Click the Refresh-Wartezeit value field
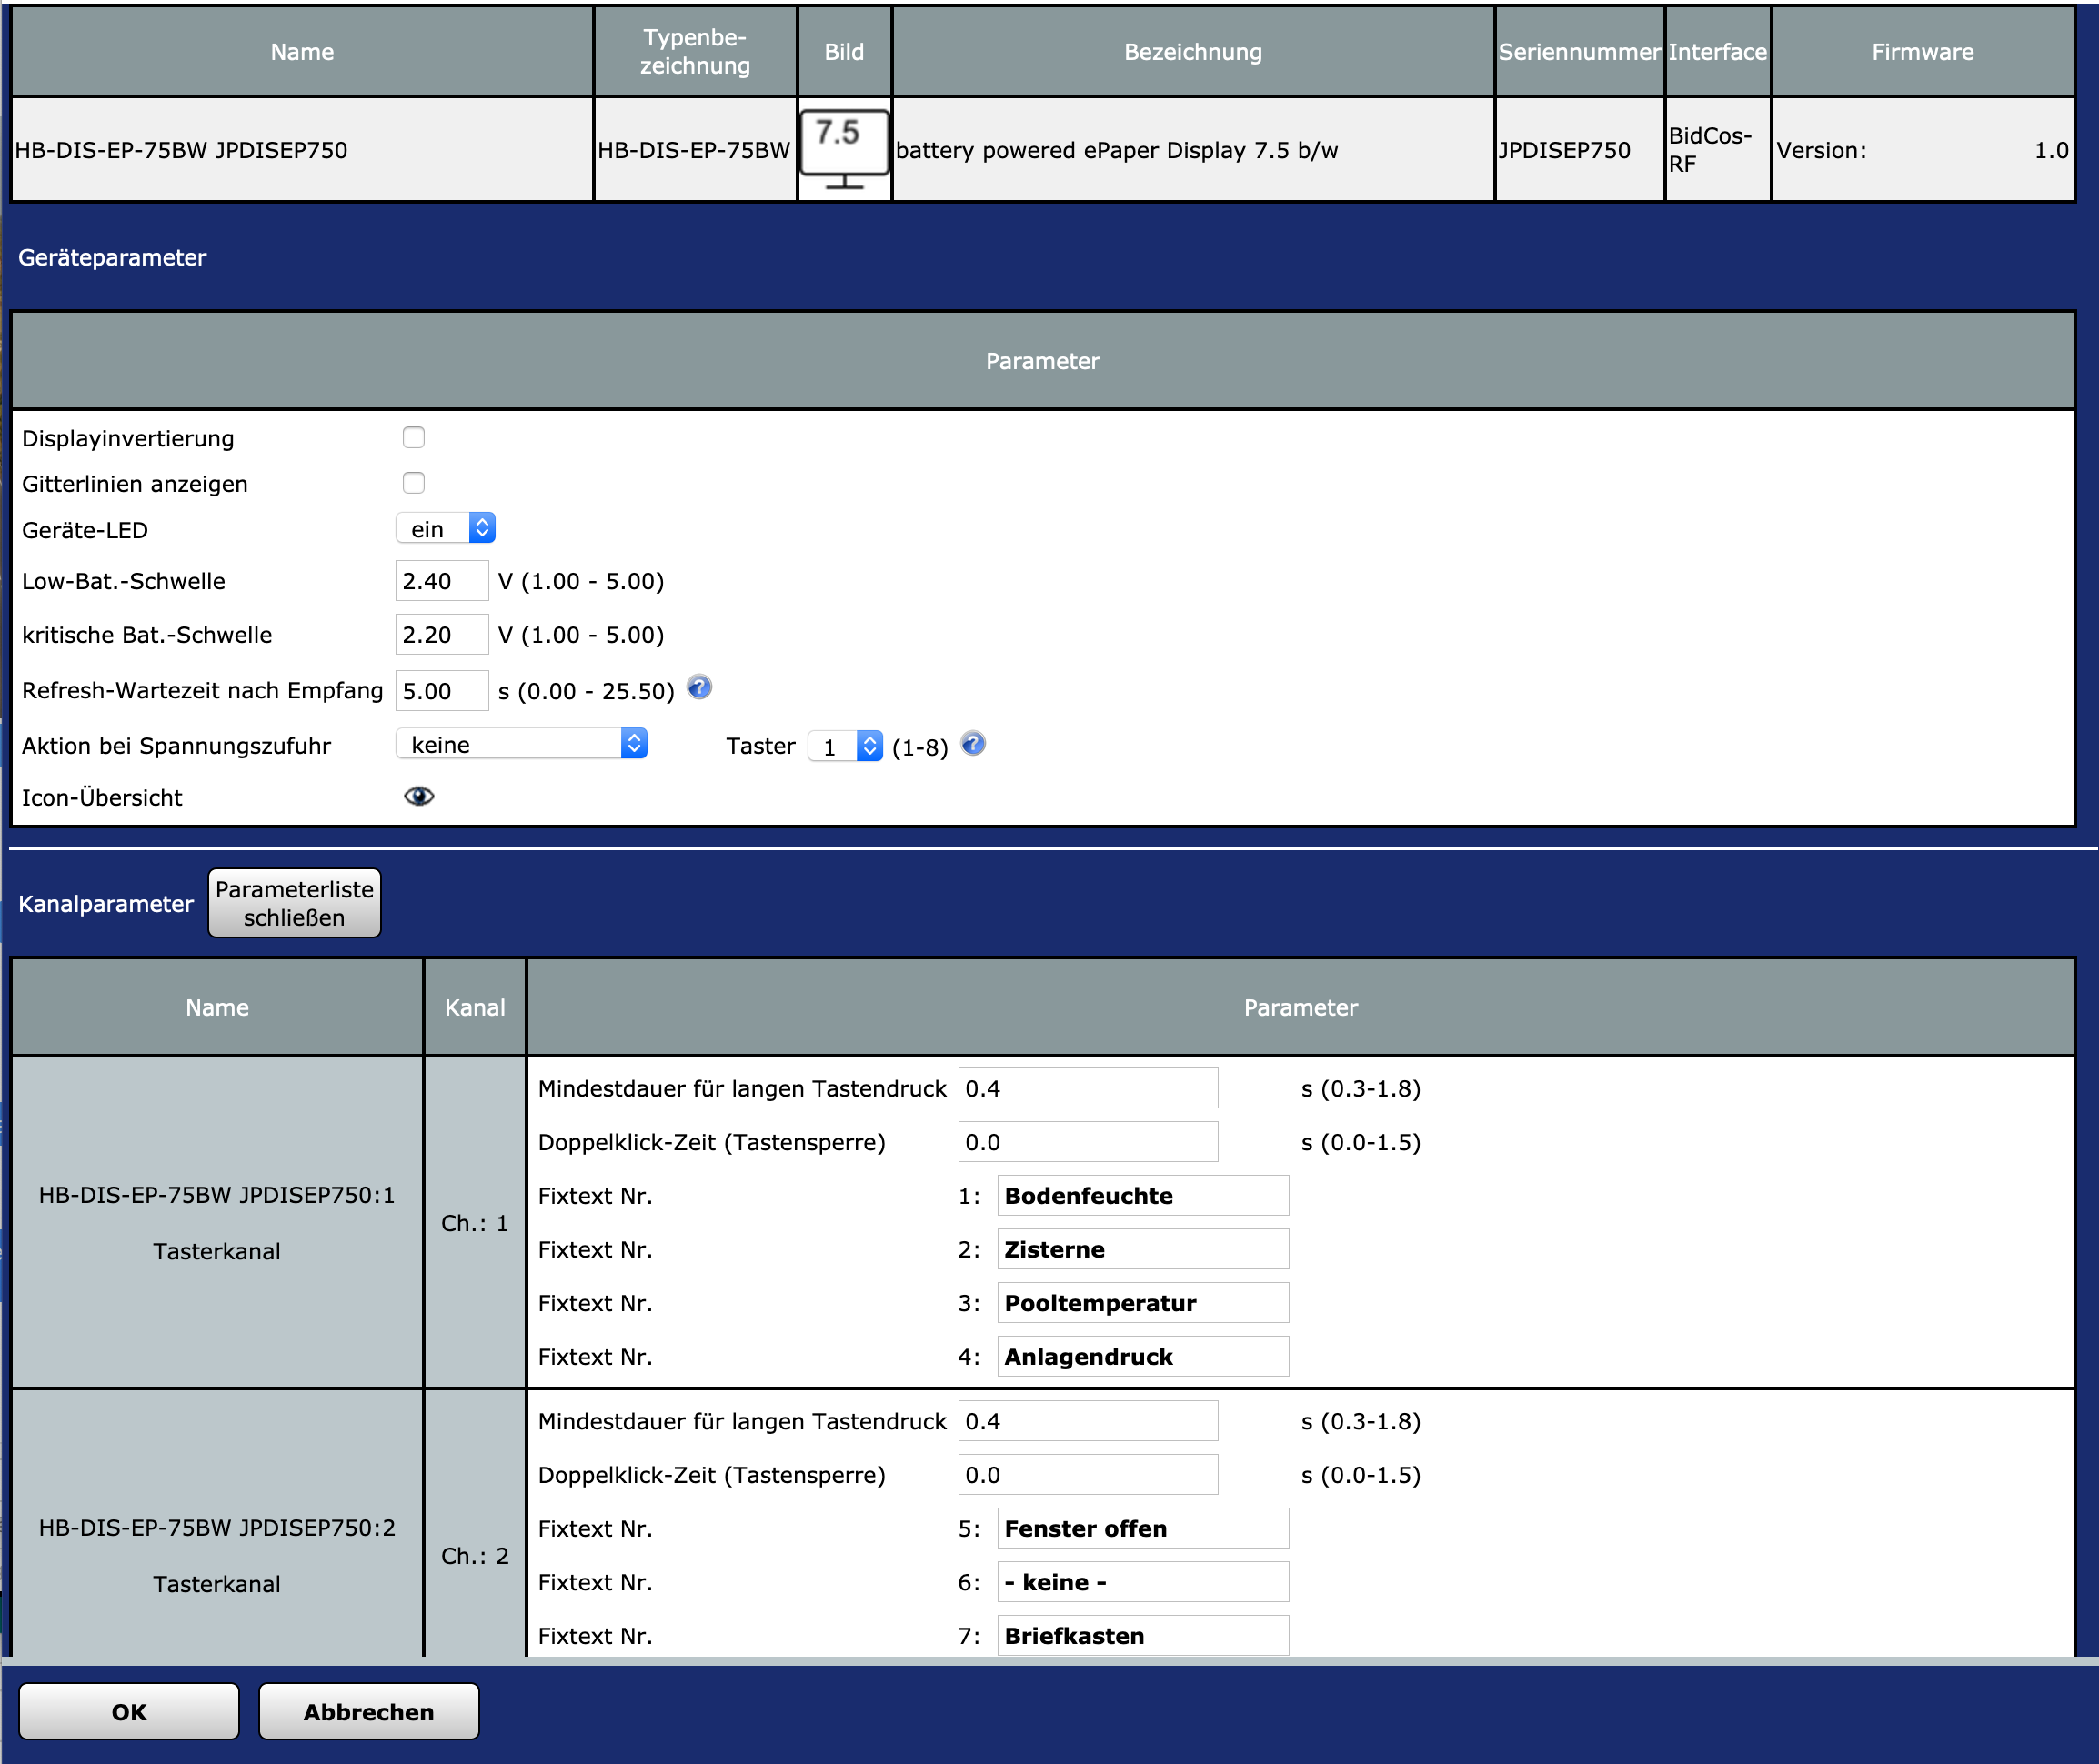The height and width of the screenshot is (1764, 2099). tap(441, 691)
